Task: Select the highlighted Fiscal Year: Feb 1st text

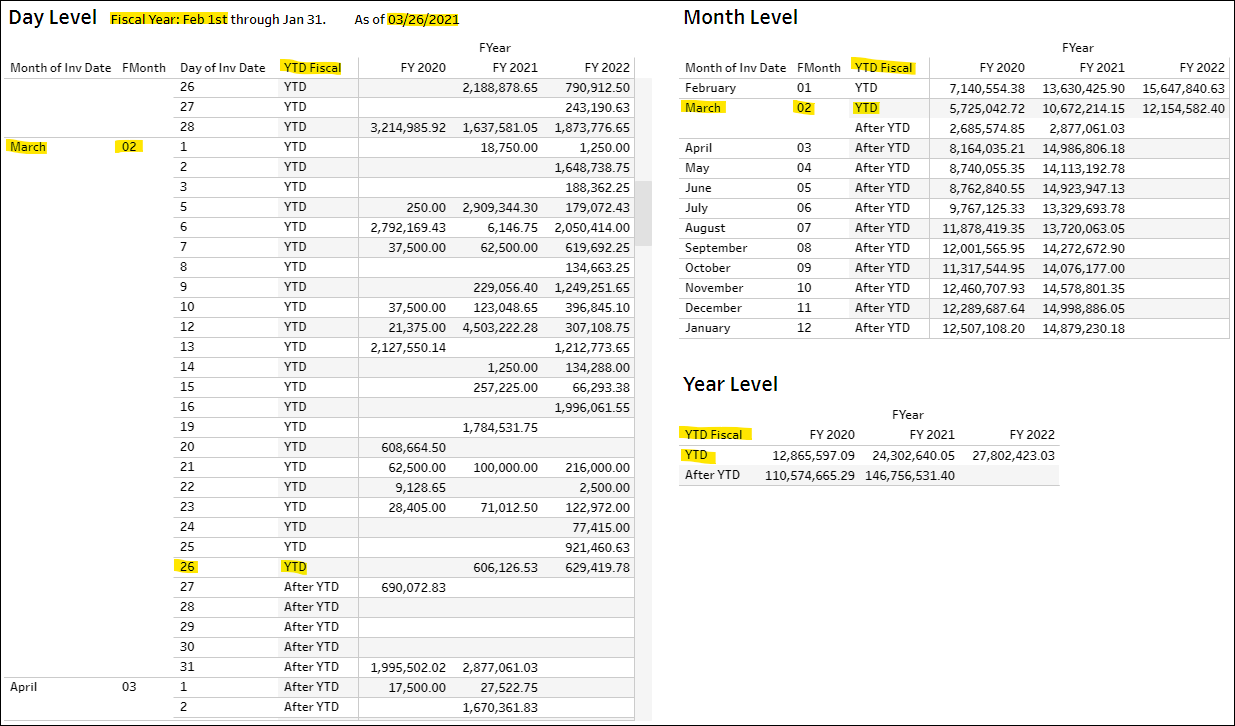Action: tap(169, 19)
